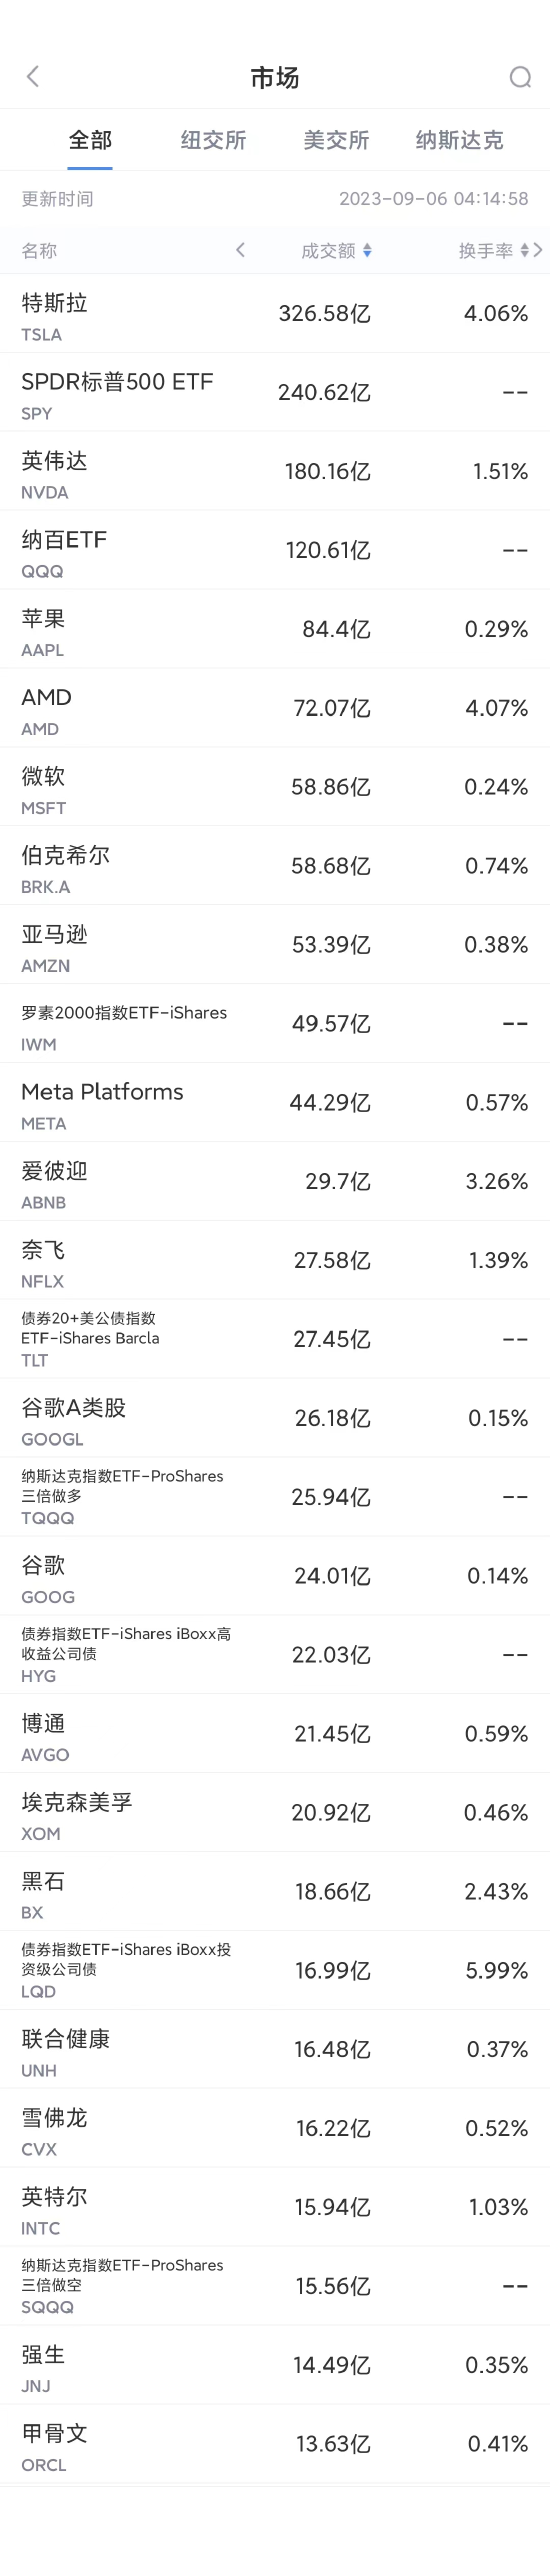Open the 爱彼迎 ABNB row
This screenshot has width=550, height=2552.
[275, 1182]
